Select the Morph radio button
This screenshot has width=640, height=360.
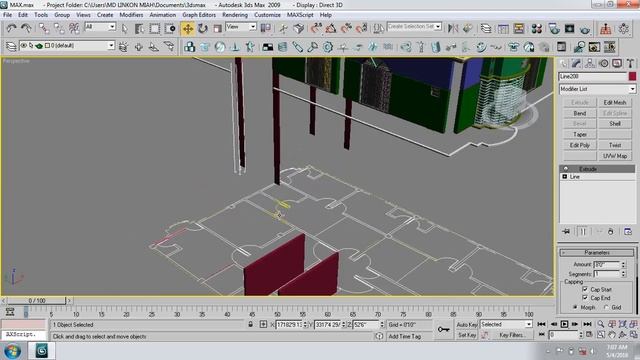tap(576, 307)
